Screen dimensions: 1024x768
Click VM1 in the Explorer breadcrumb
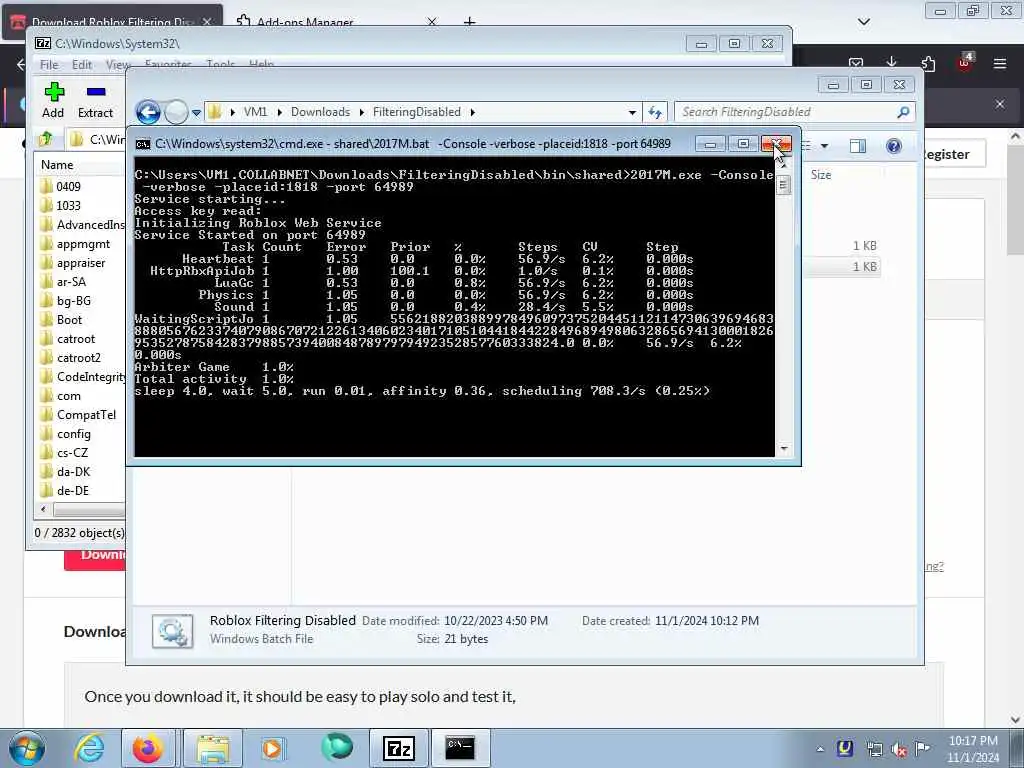click(x=255, y=112)
